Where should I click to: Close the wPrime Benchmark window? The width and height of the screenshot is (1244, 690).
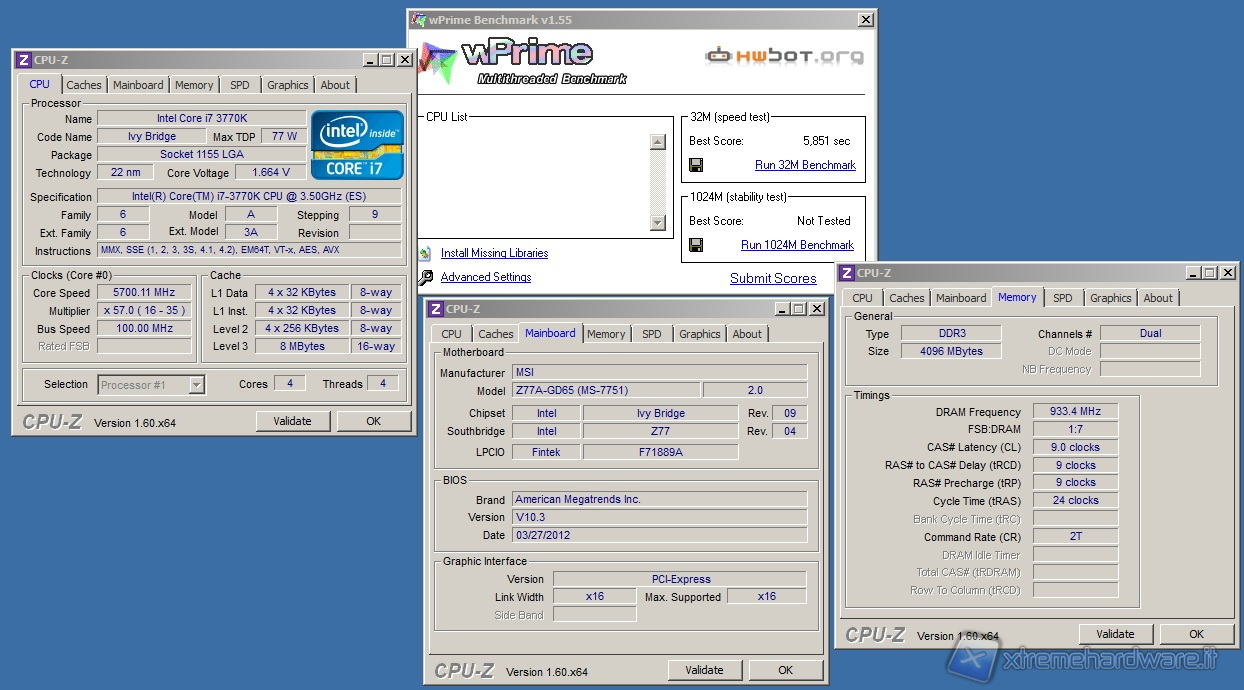[x=865, y=20]
